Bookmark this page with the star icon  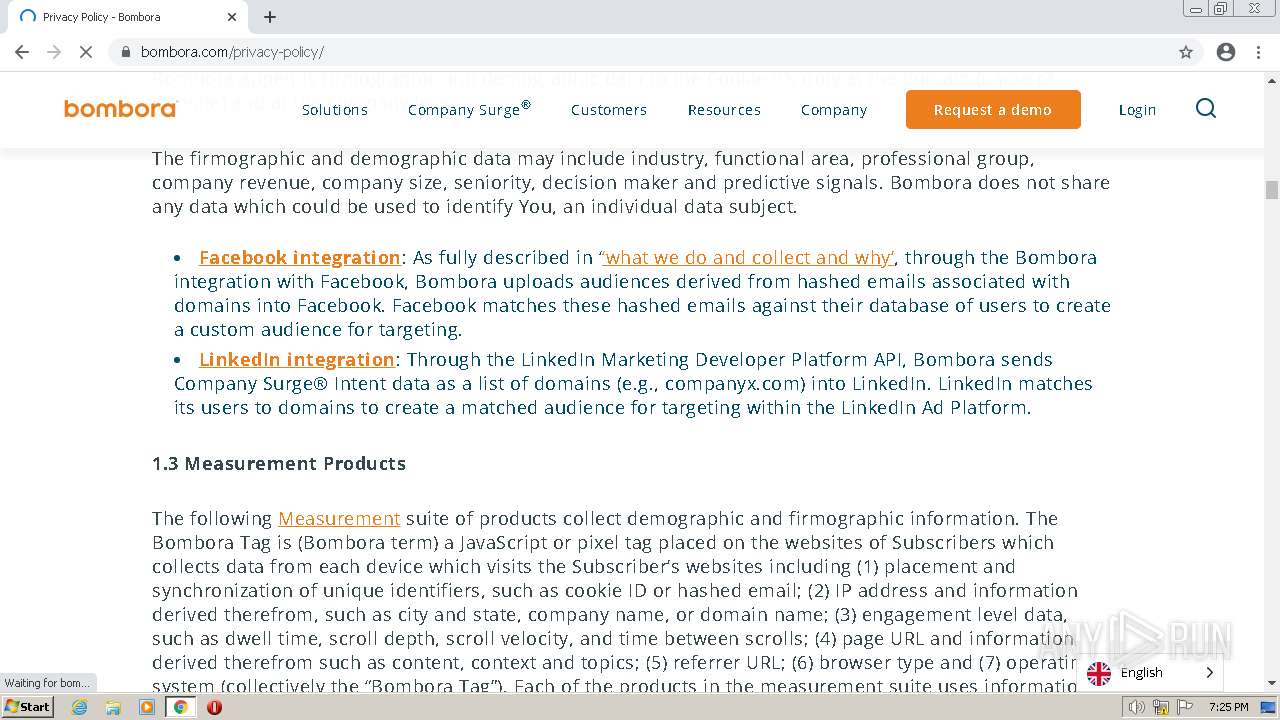(1186, 52)
